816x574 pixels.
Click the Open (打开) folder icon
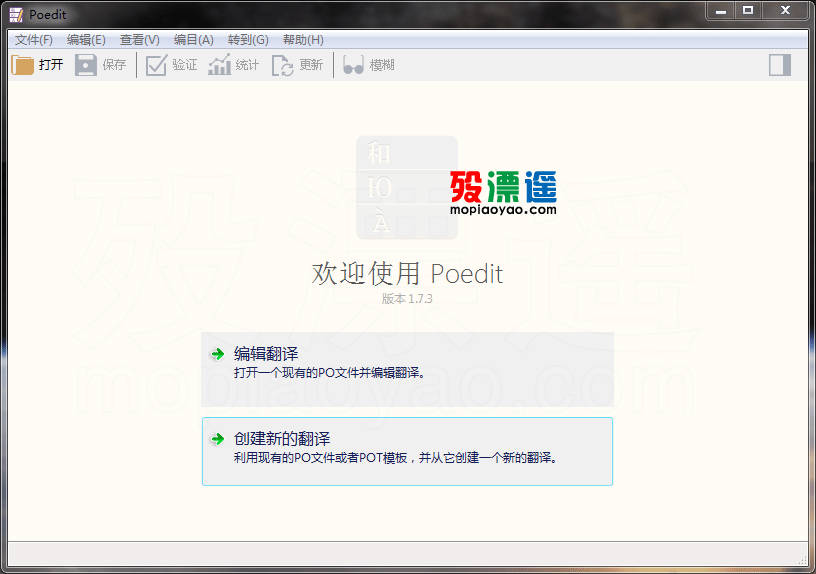click(22, 65)
